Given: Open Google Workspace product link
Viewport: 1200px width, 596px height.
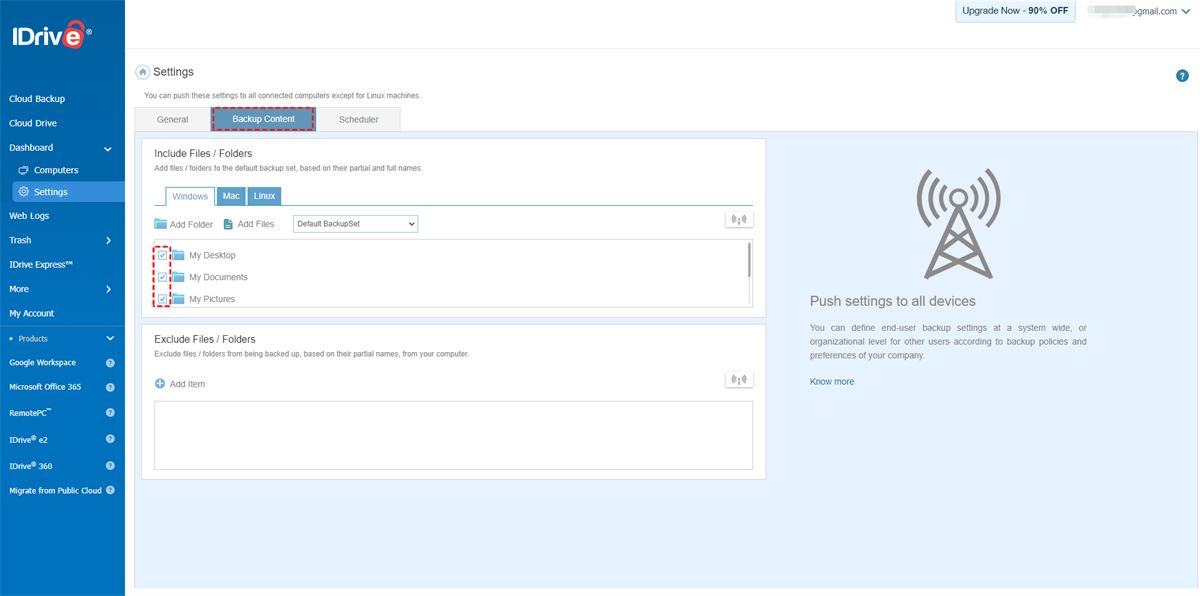Looking at the screenshot, I should [42, 363].
